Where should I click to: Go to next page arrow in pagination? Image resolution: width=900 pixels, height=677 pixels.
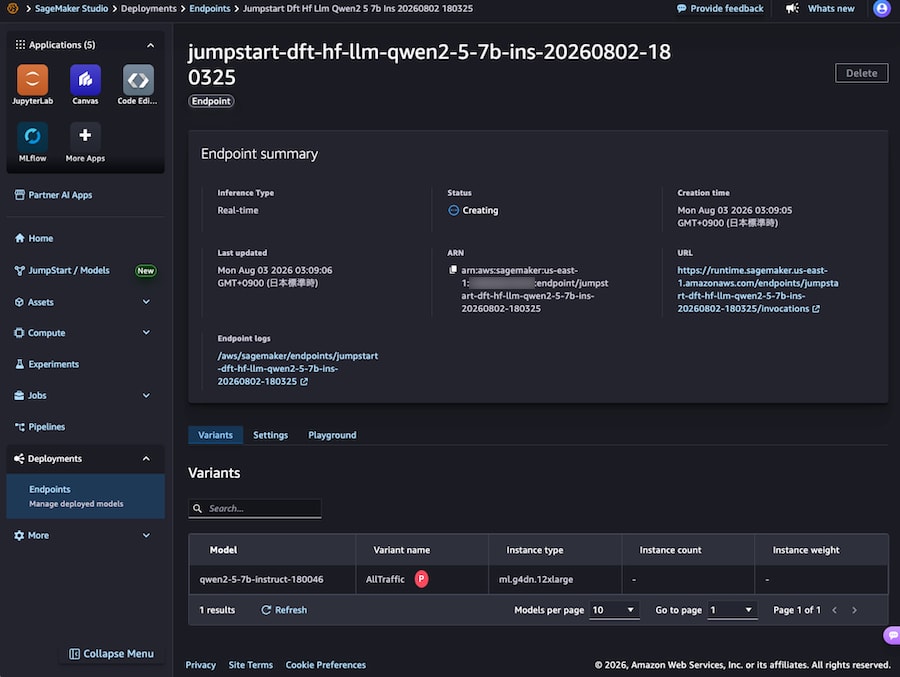click(x=854, y=610)
